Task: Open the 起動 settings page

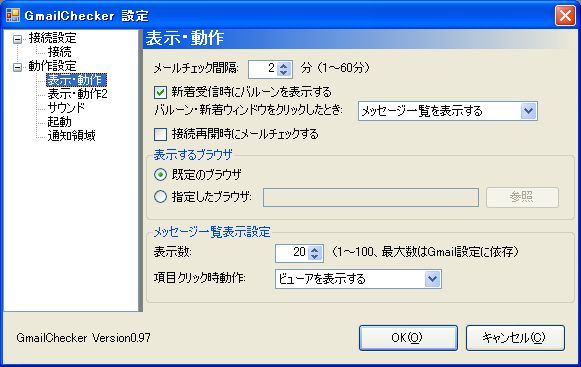Action: pyautogui.click(x=59, y=122)
